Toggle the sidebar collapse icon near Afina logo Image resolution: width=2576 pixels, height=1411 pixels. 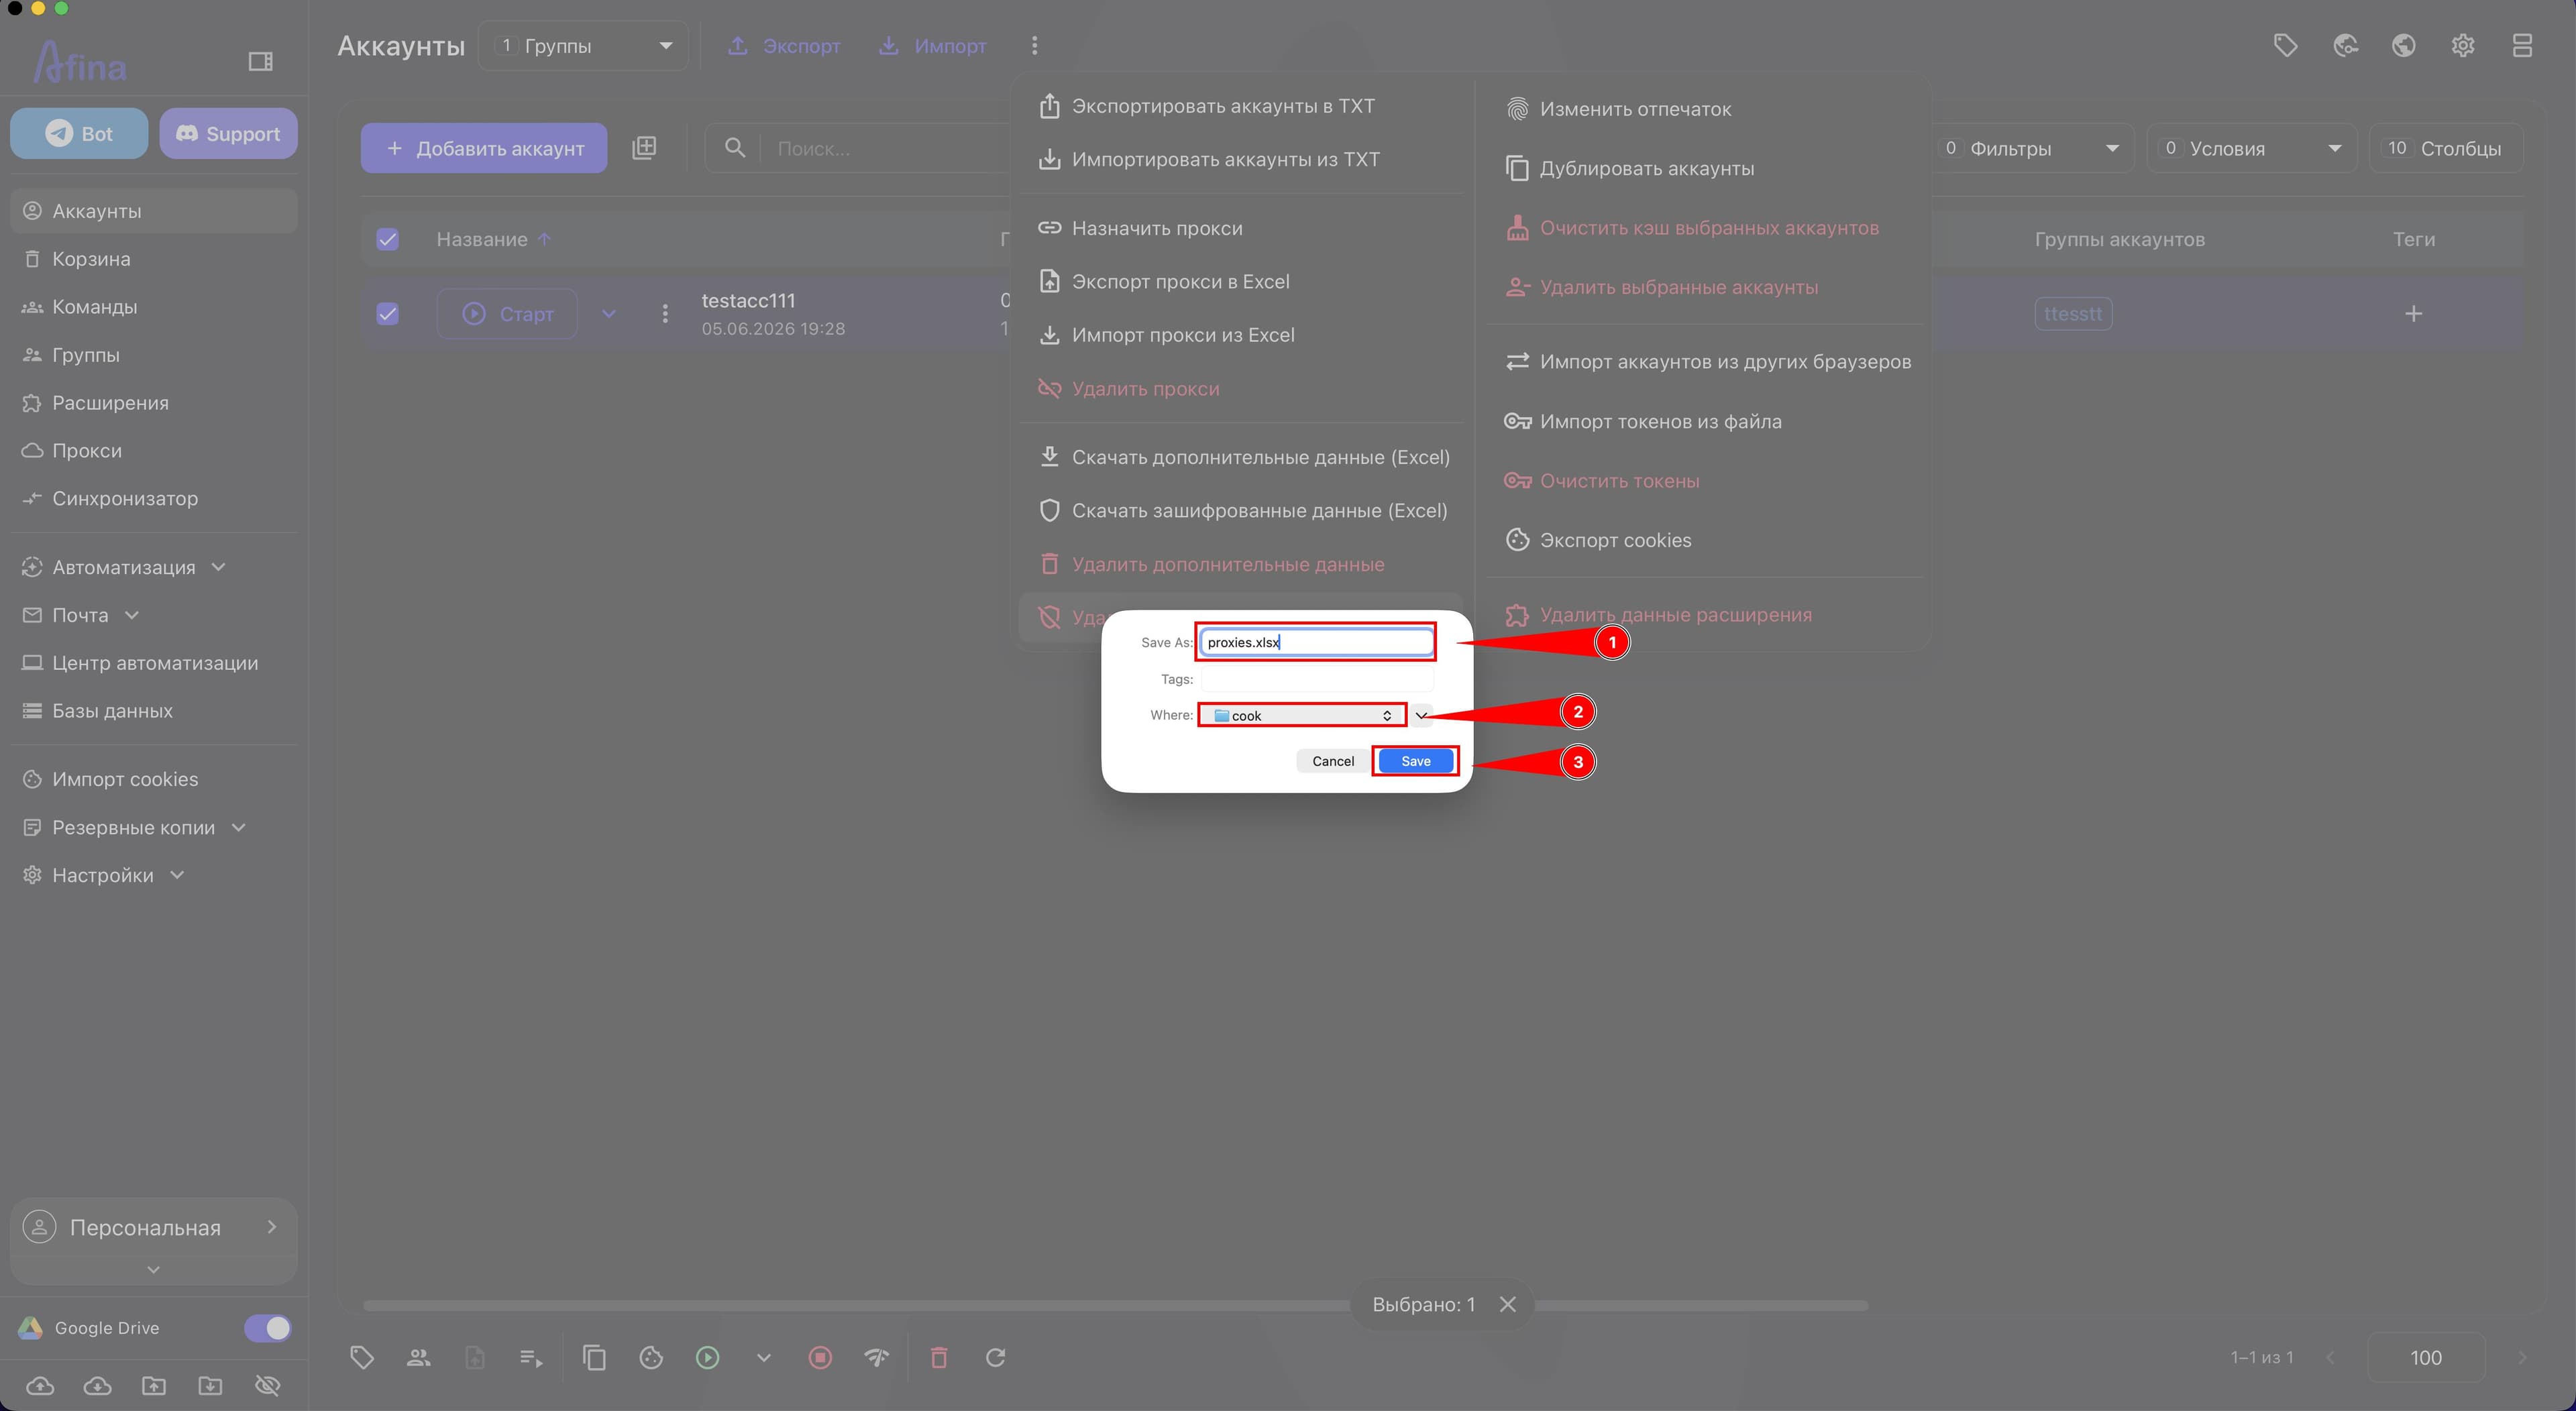click(260, 62)
